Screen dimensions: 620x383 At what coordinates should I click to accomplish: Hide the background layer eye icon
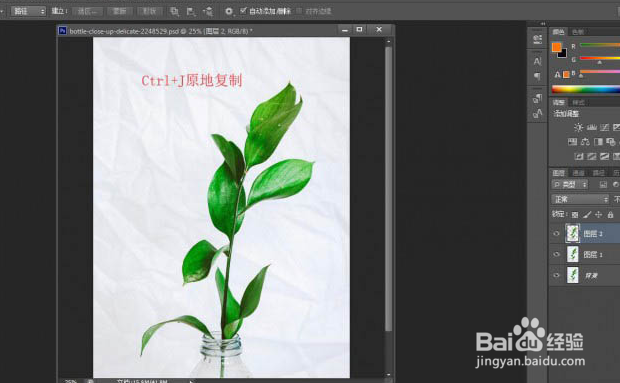click(x=556, y=275)
